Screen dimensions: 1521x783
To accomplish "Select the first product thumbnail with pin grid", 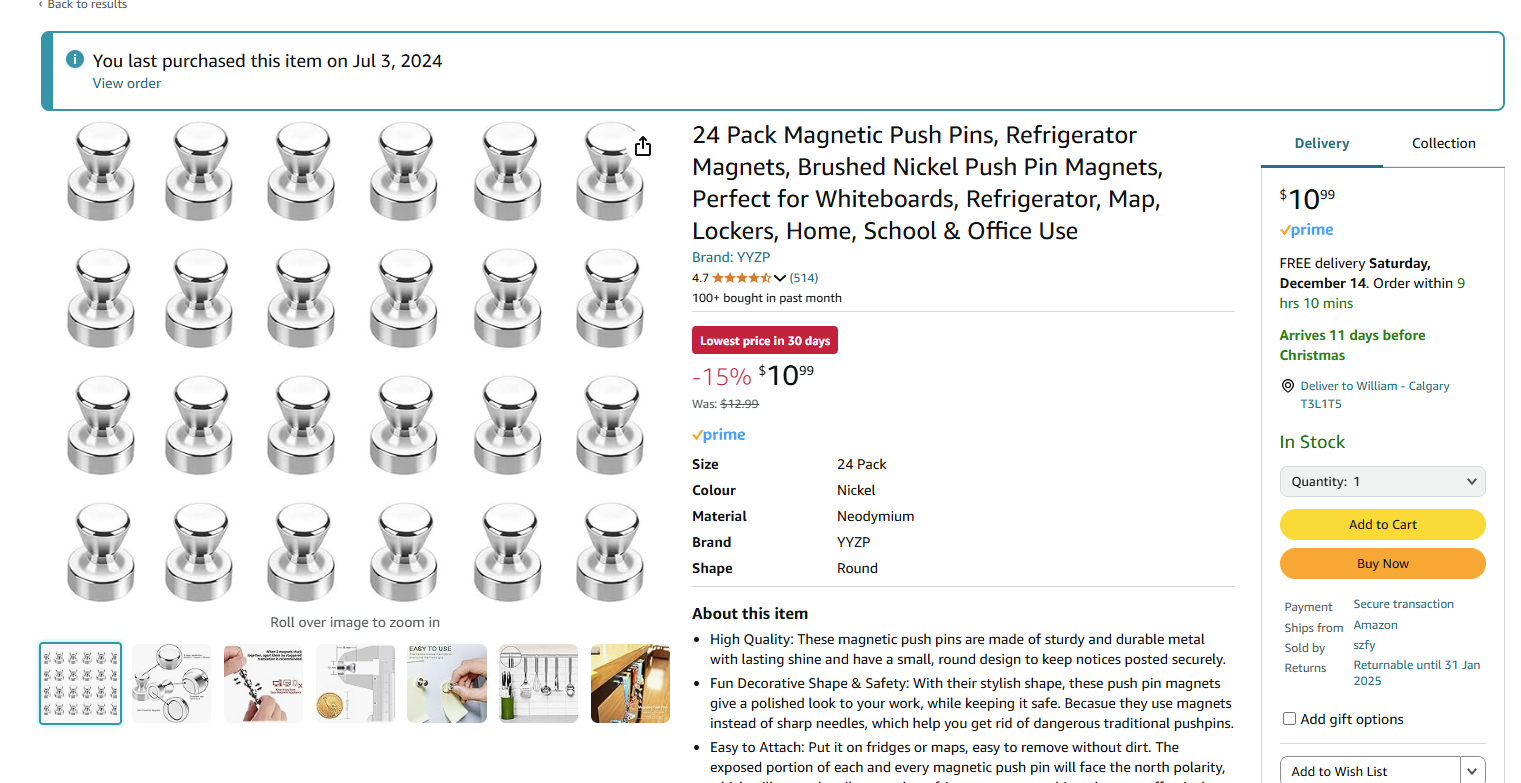I will coord(81,683).
